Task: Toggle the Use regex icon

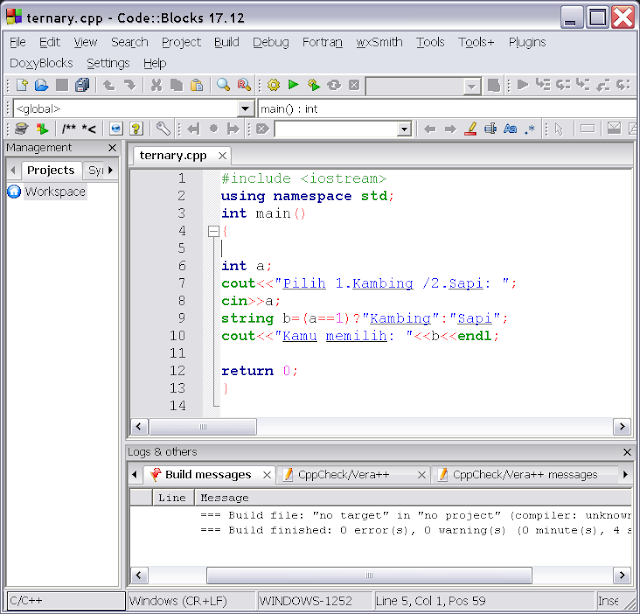Action: click(530, 129)
